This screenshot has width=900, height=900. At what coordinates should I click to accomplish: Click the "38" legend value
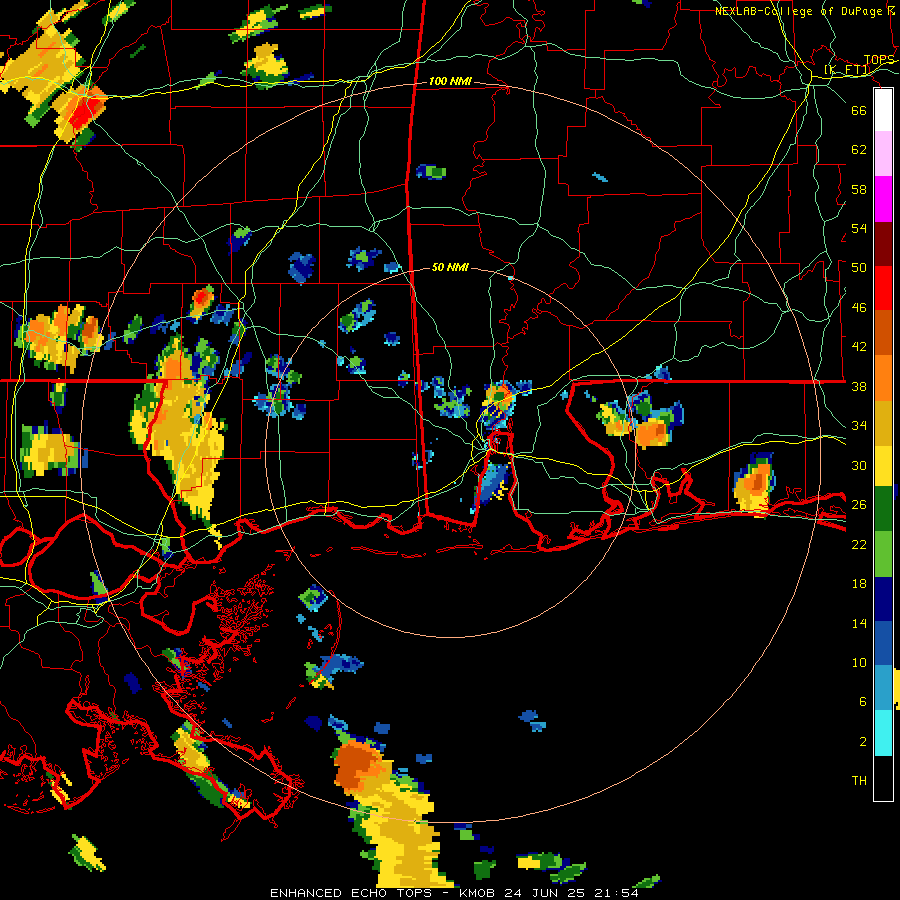[859, 386]
